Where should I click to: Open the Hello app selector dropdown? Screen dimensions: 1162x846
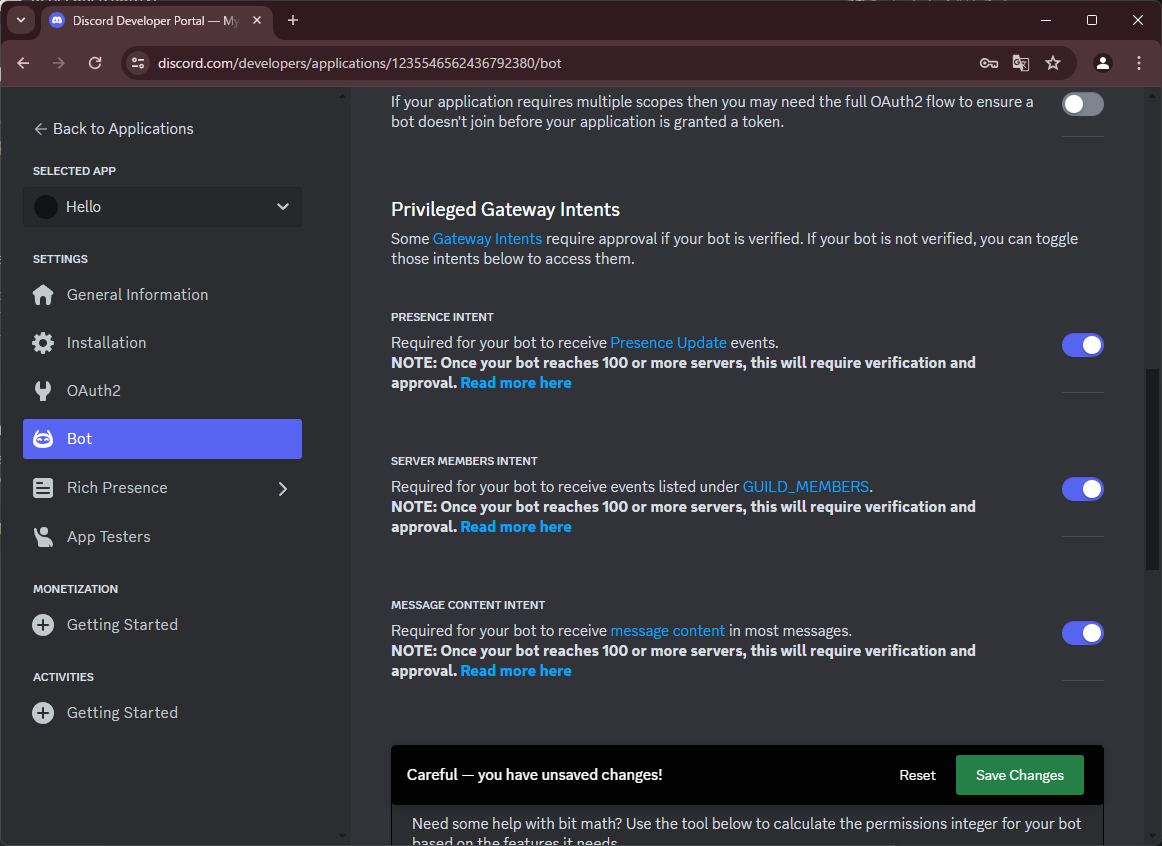coord(162,206)
